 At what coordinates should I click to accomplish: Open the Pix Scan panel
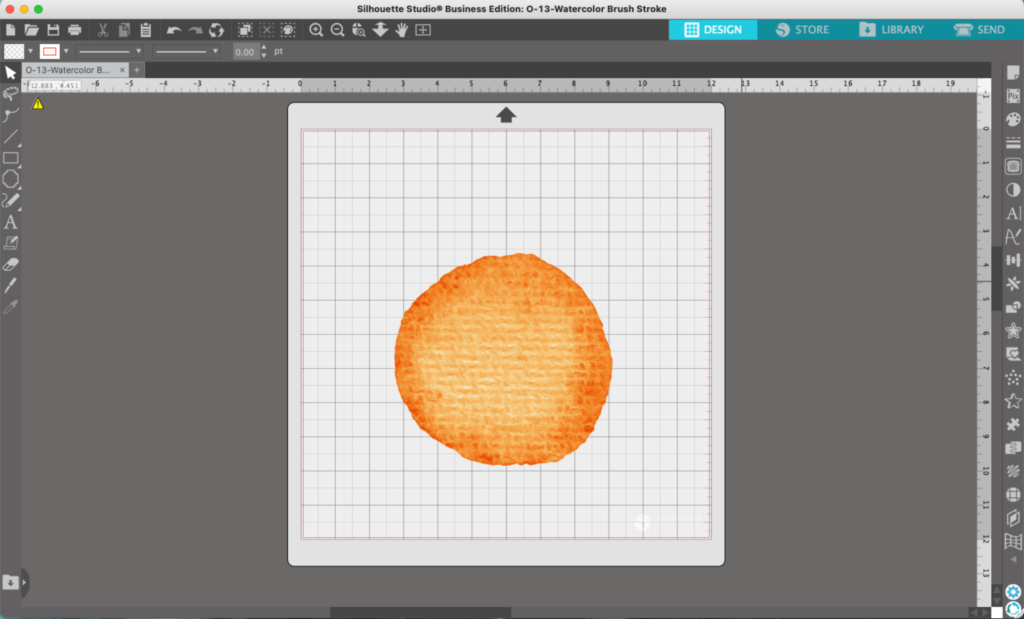pos(1013,96)
